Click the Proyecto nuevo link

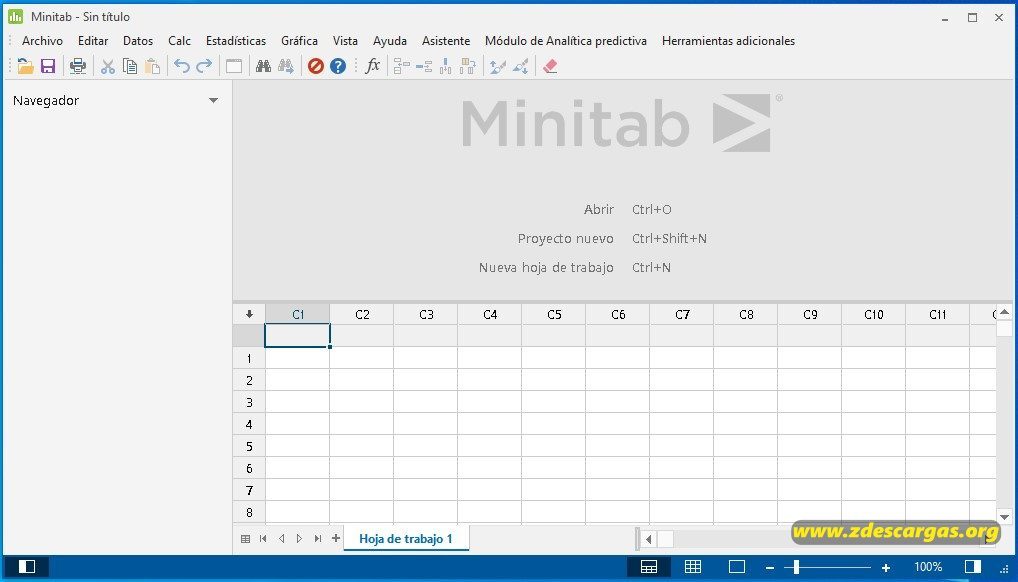565,238
